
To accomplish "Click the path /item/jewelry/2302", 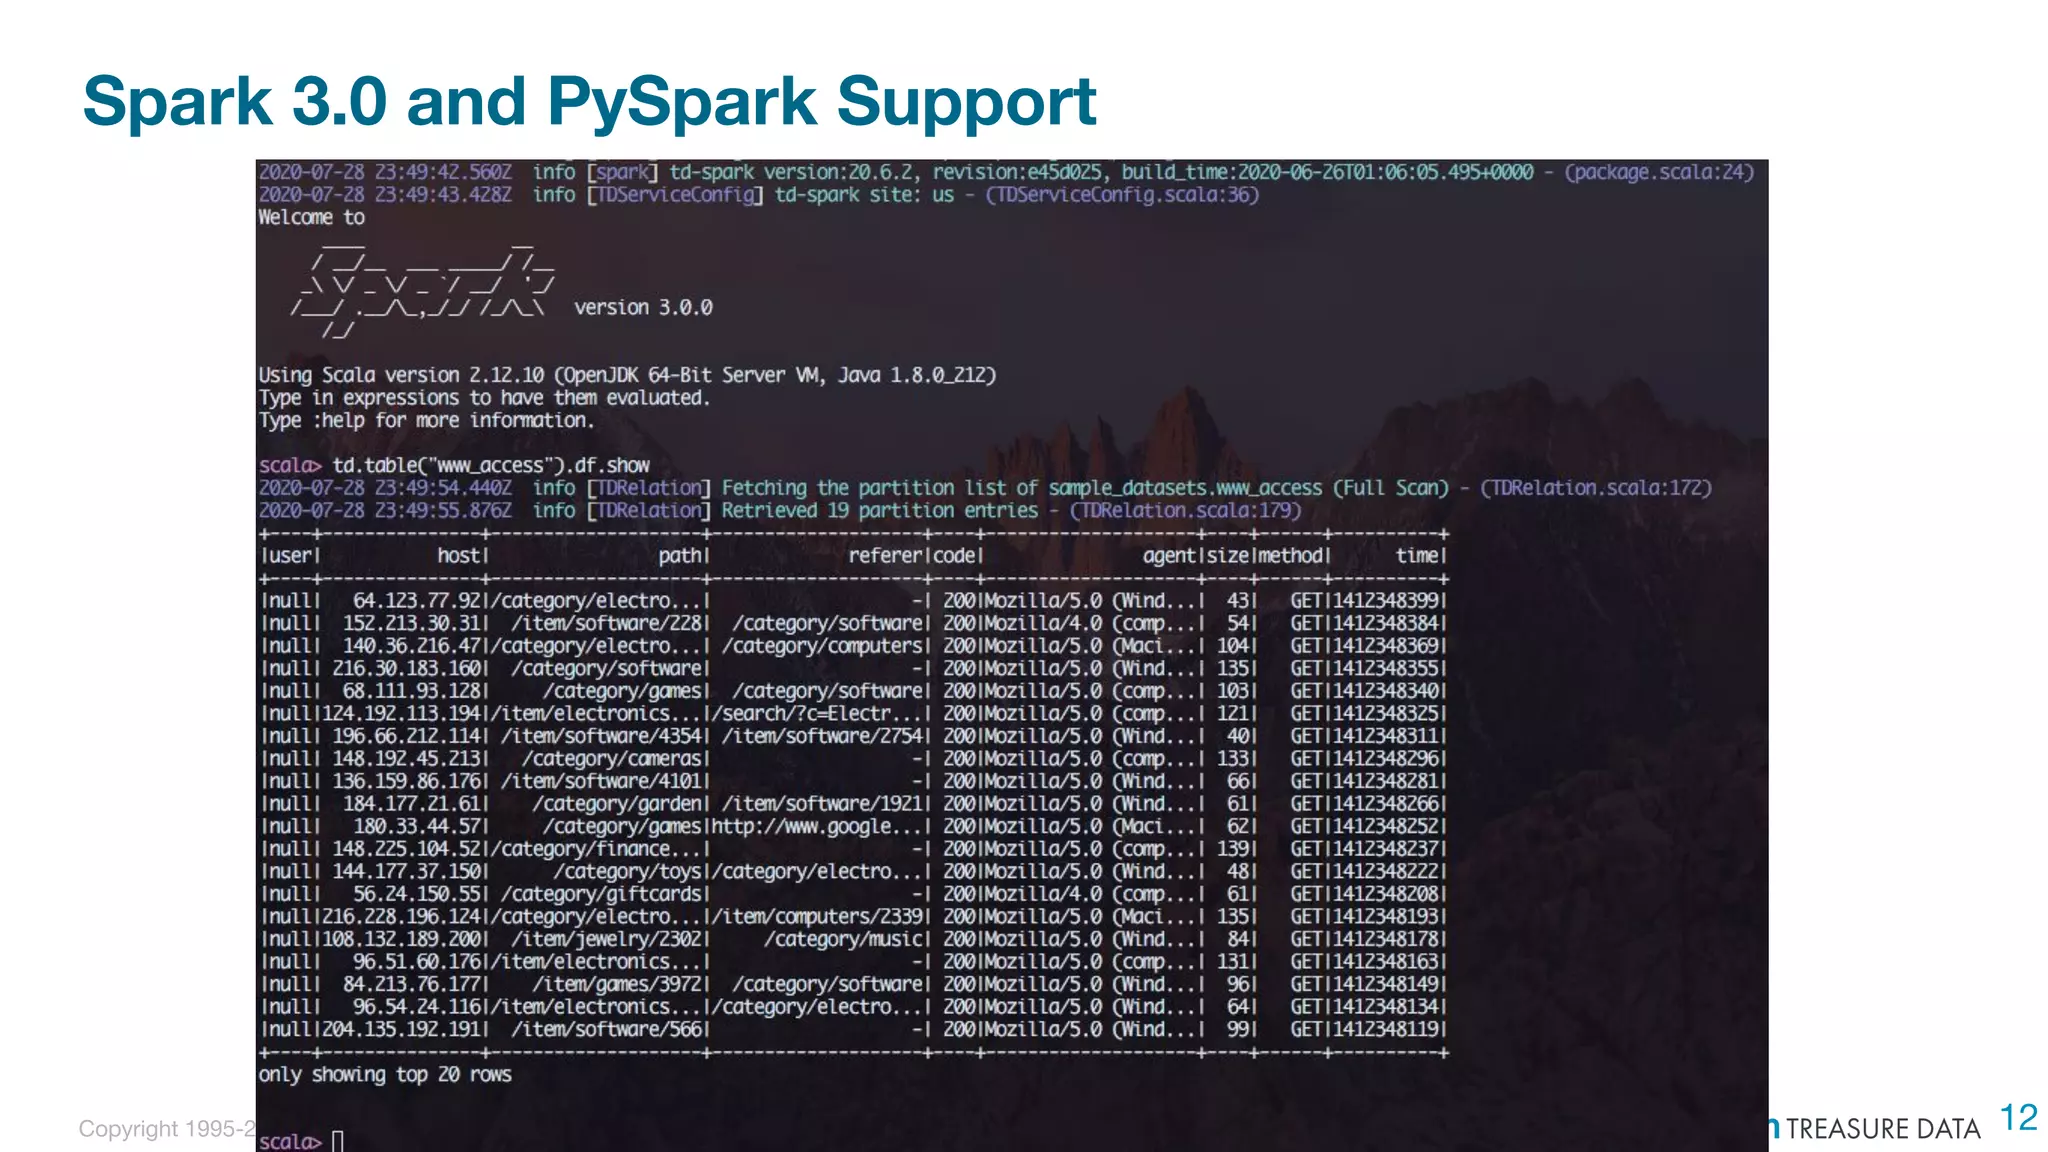I will coord(607,939).
